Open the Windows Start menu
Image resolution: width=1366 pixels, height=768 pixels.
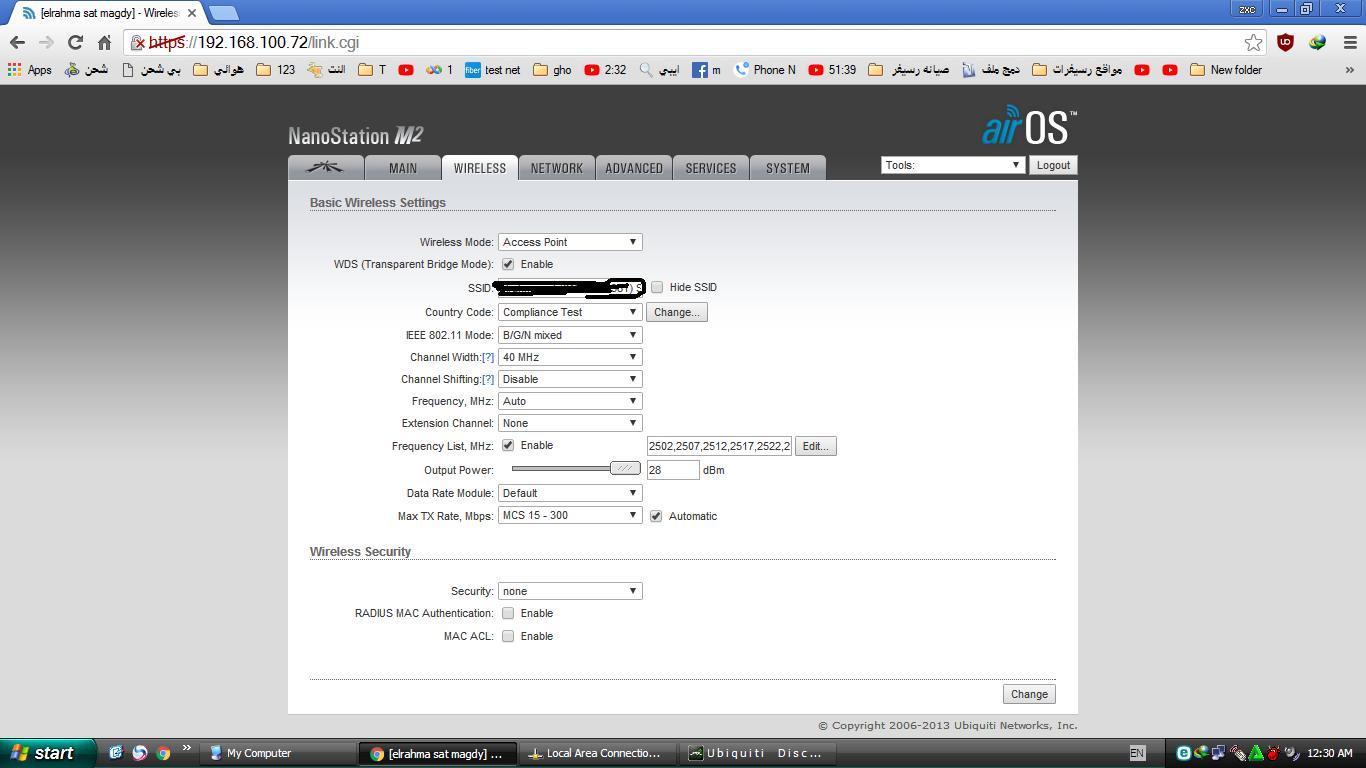[x=48, y=753]
